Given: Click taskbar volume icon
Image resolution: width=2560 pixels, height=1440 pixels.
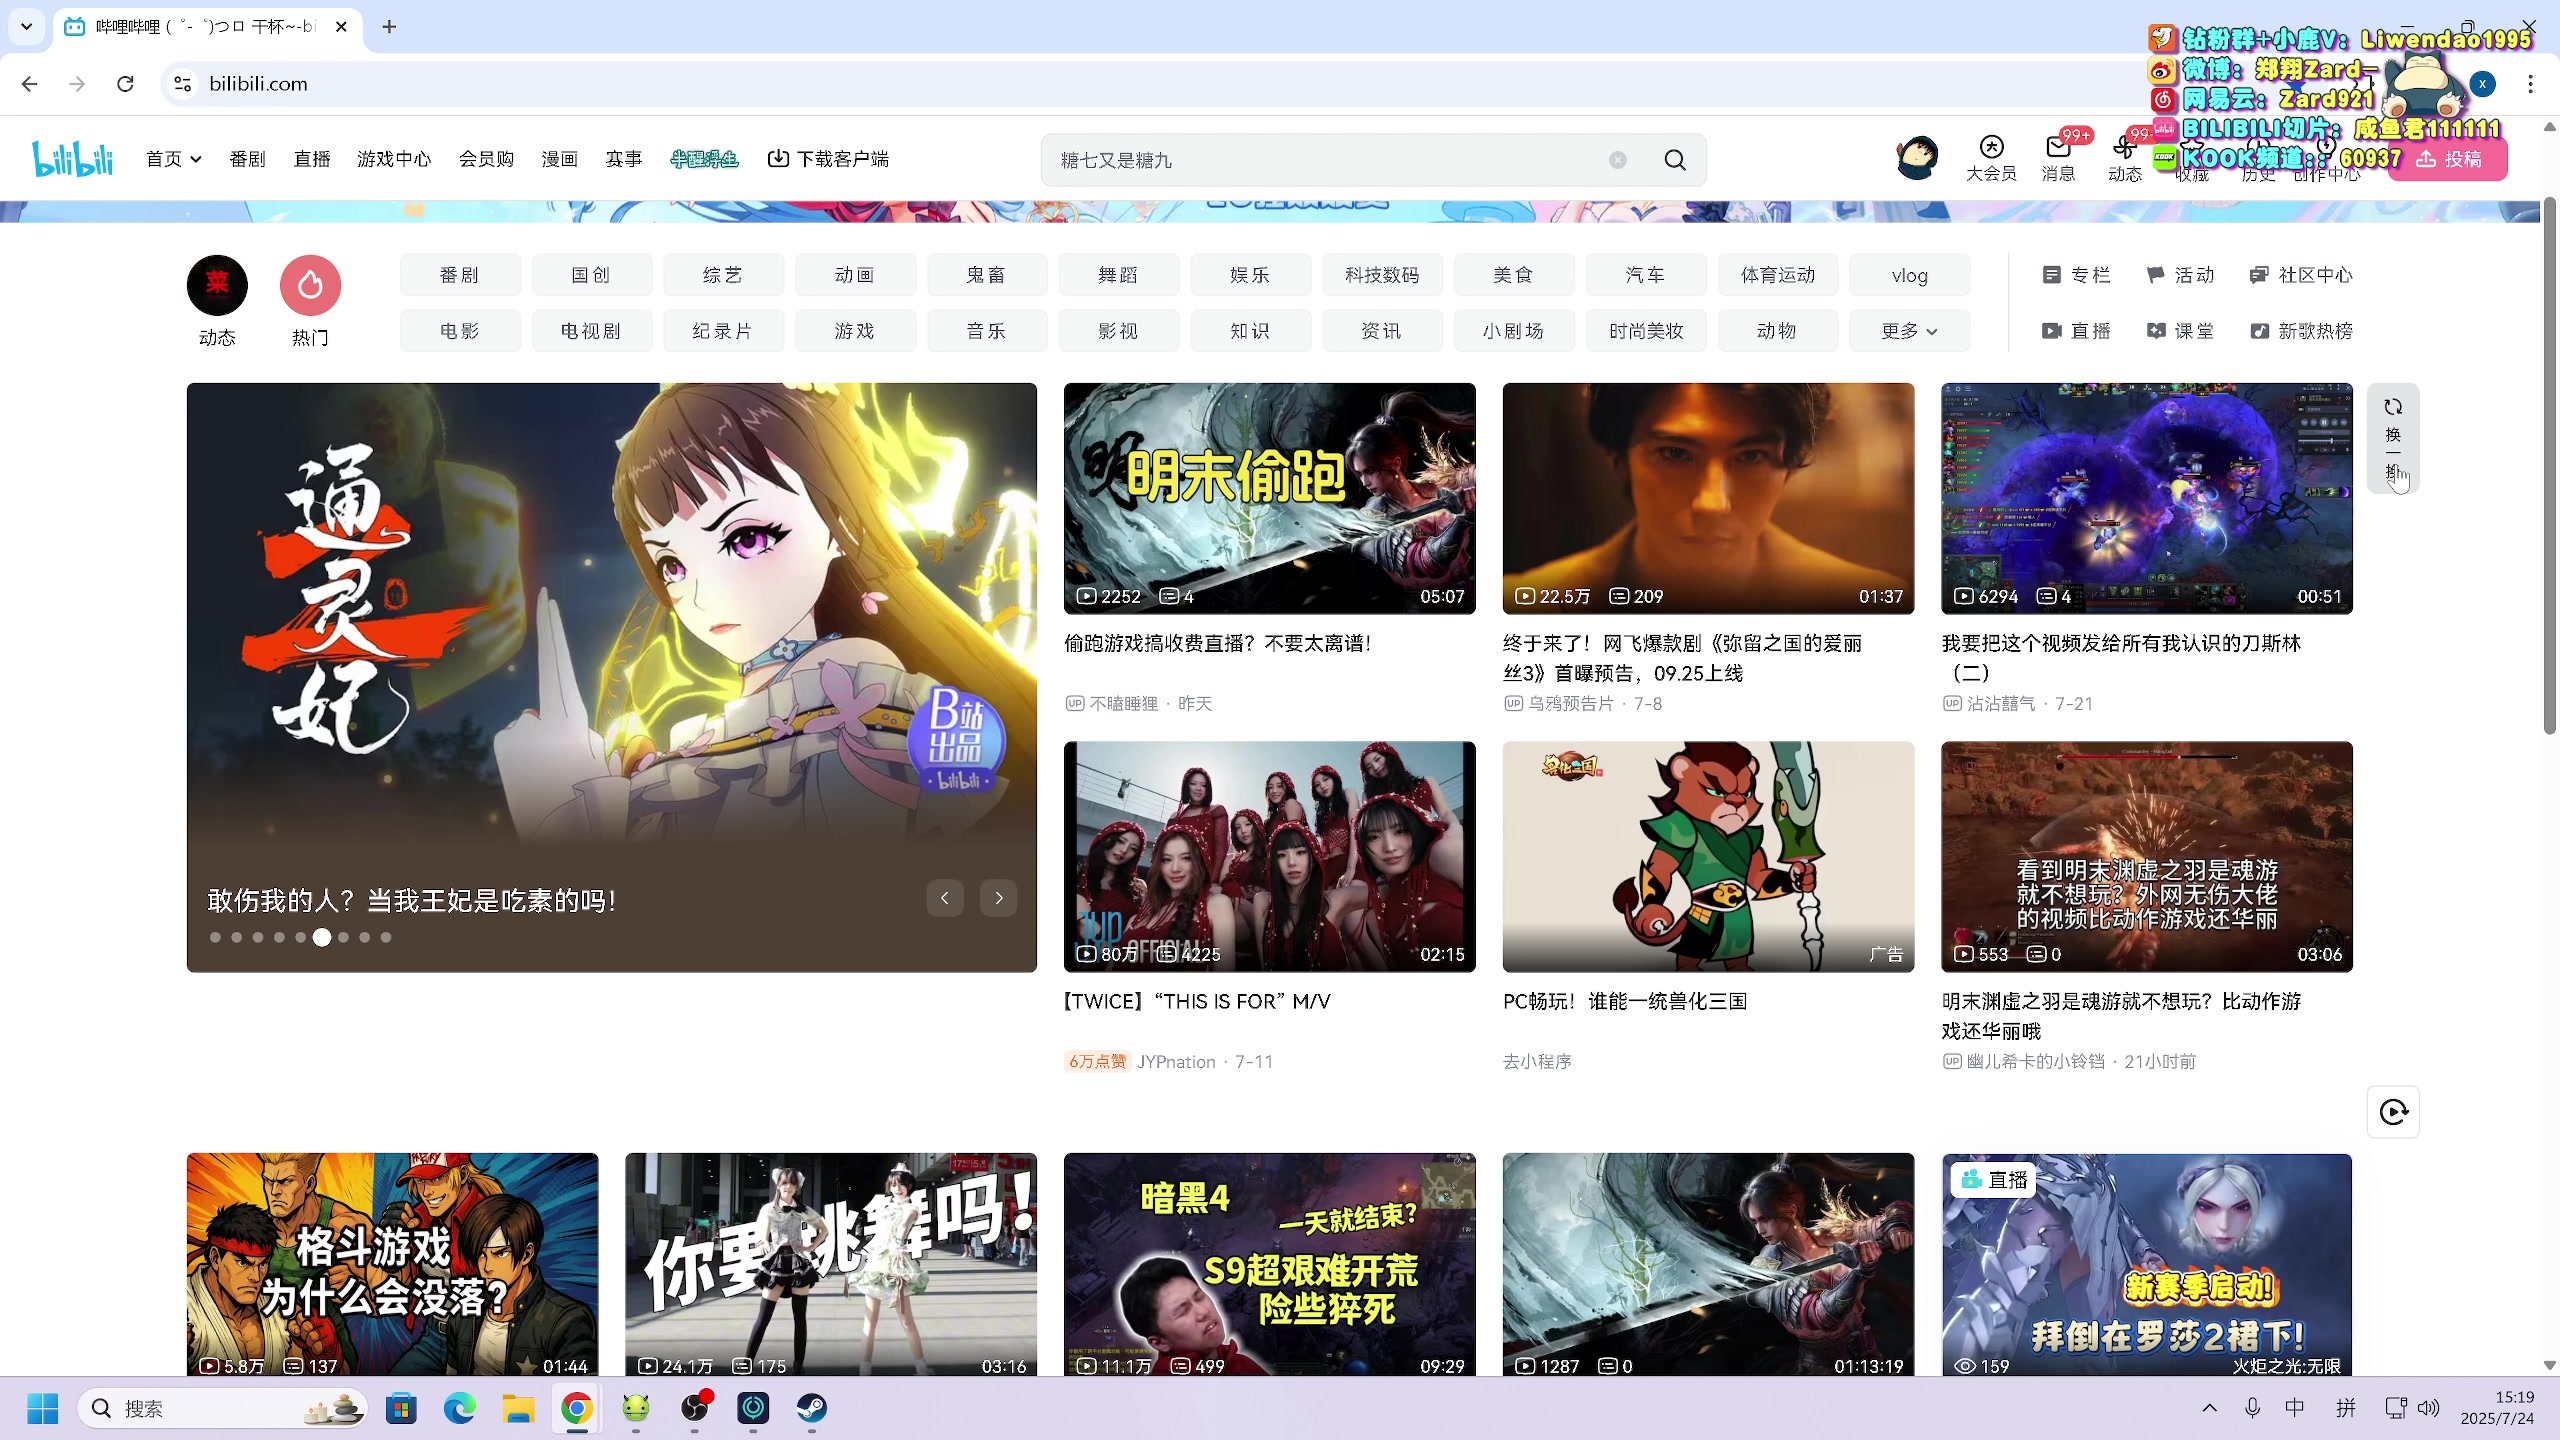Looking at the screenshot, I should tap(2428, 1409).
